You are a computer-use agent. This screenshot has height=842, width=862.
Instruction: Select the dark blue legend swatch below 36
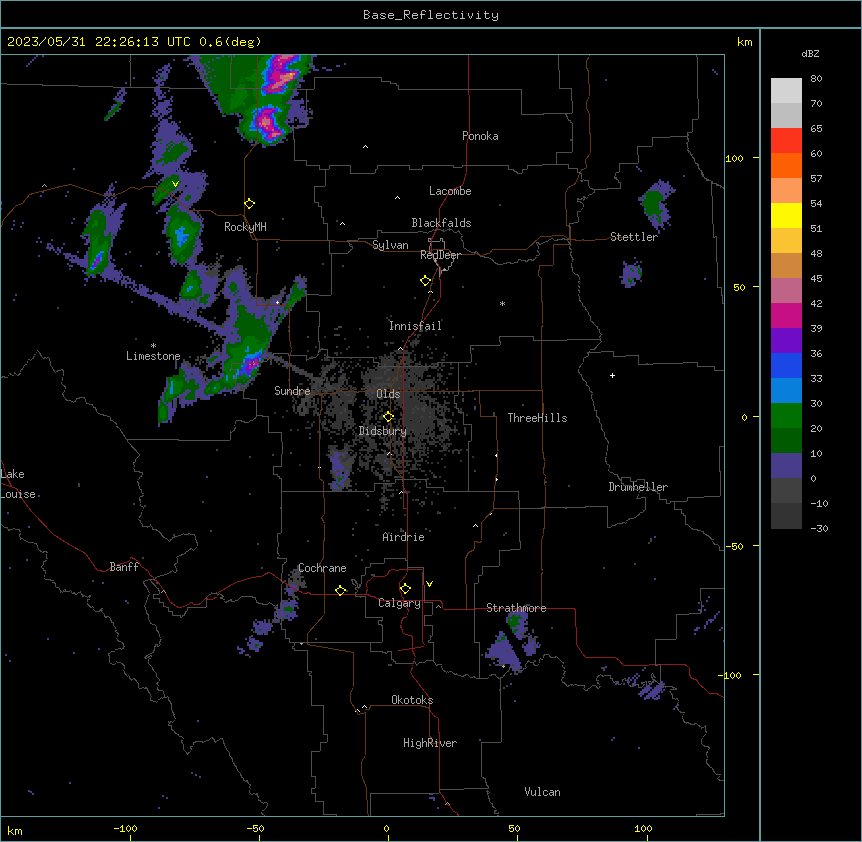786,365
